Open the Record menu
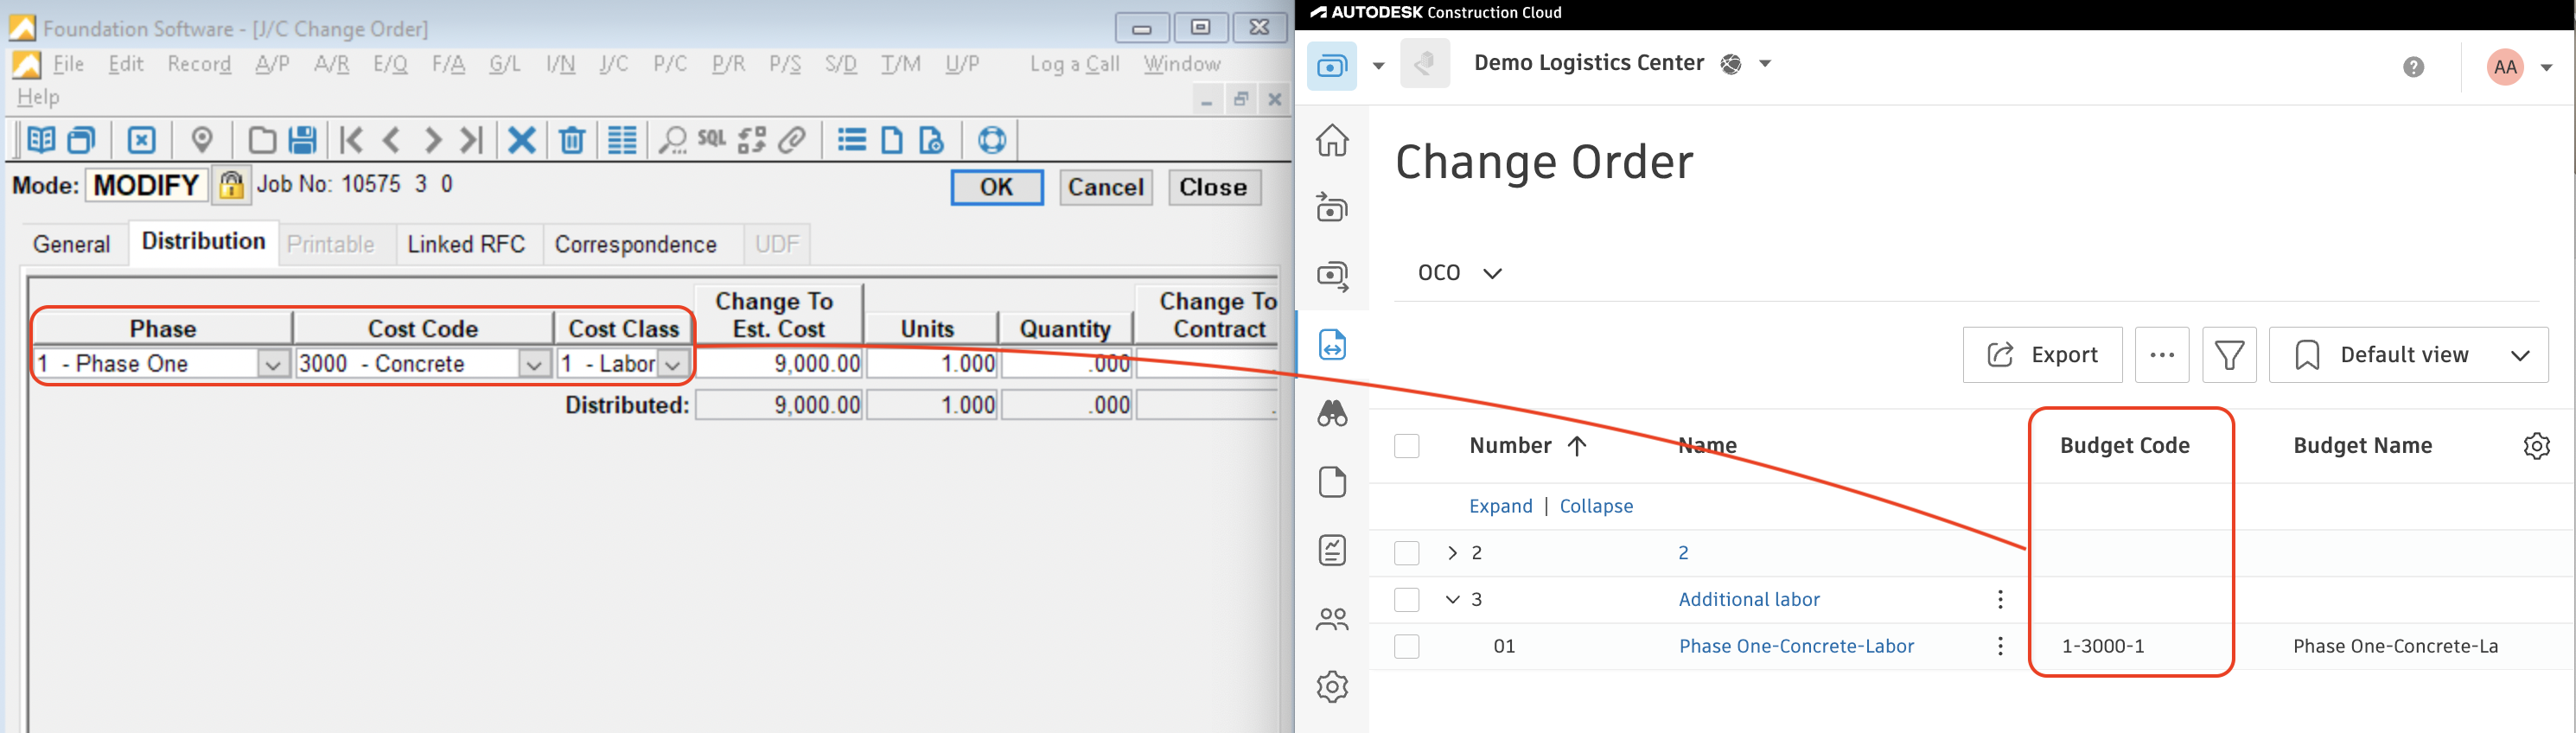 click(199, 64)
